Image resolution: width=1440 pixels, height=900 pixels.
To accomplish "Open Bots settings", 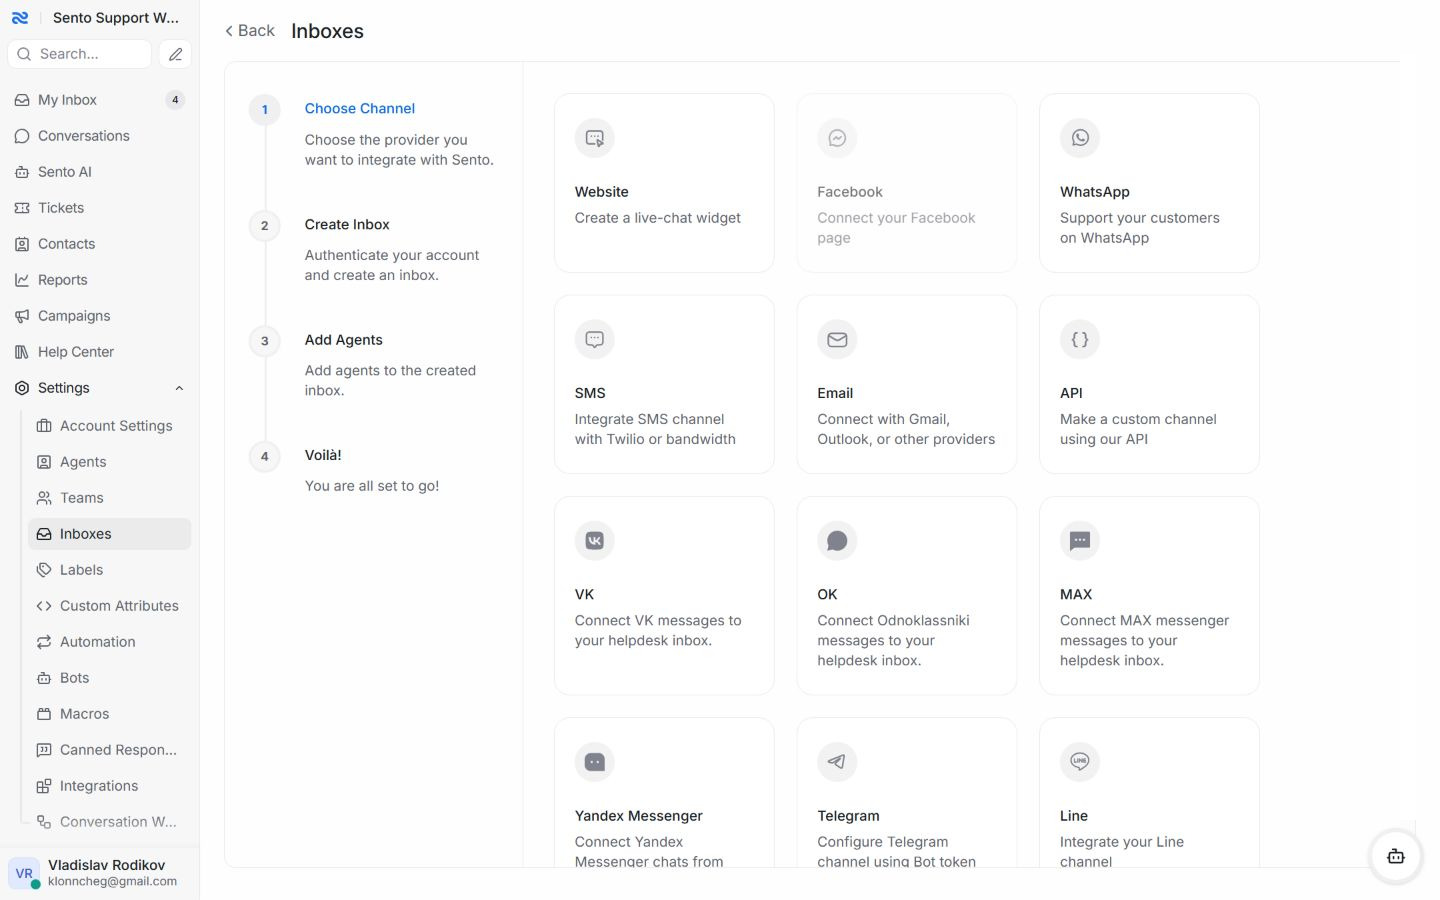I will [x=110, y=678].
